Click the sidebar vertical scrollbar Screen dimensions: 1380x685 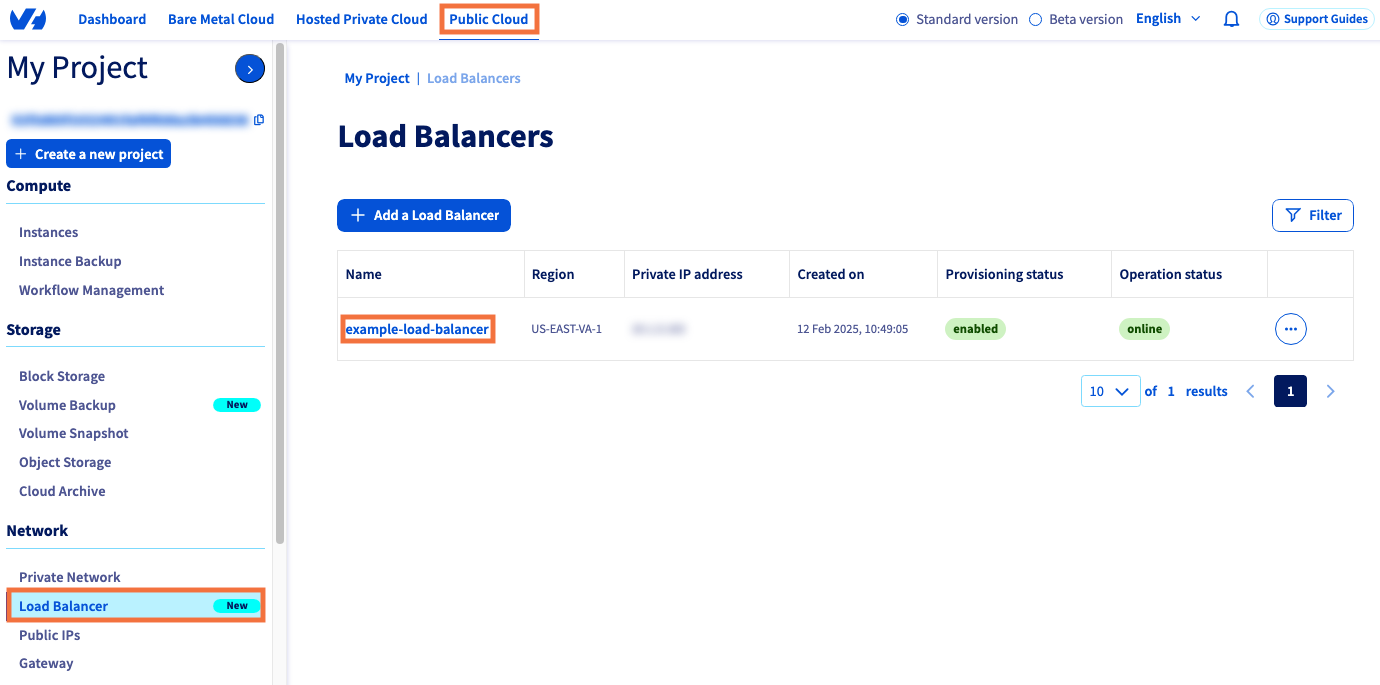(280, 293)
